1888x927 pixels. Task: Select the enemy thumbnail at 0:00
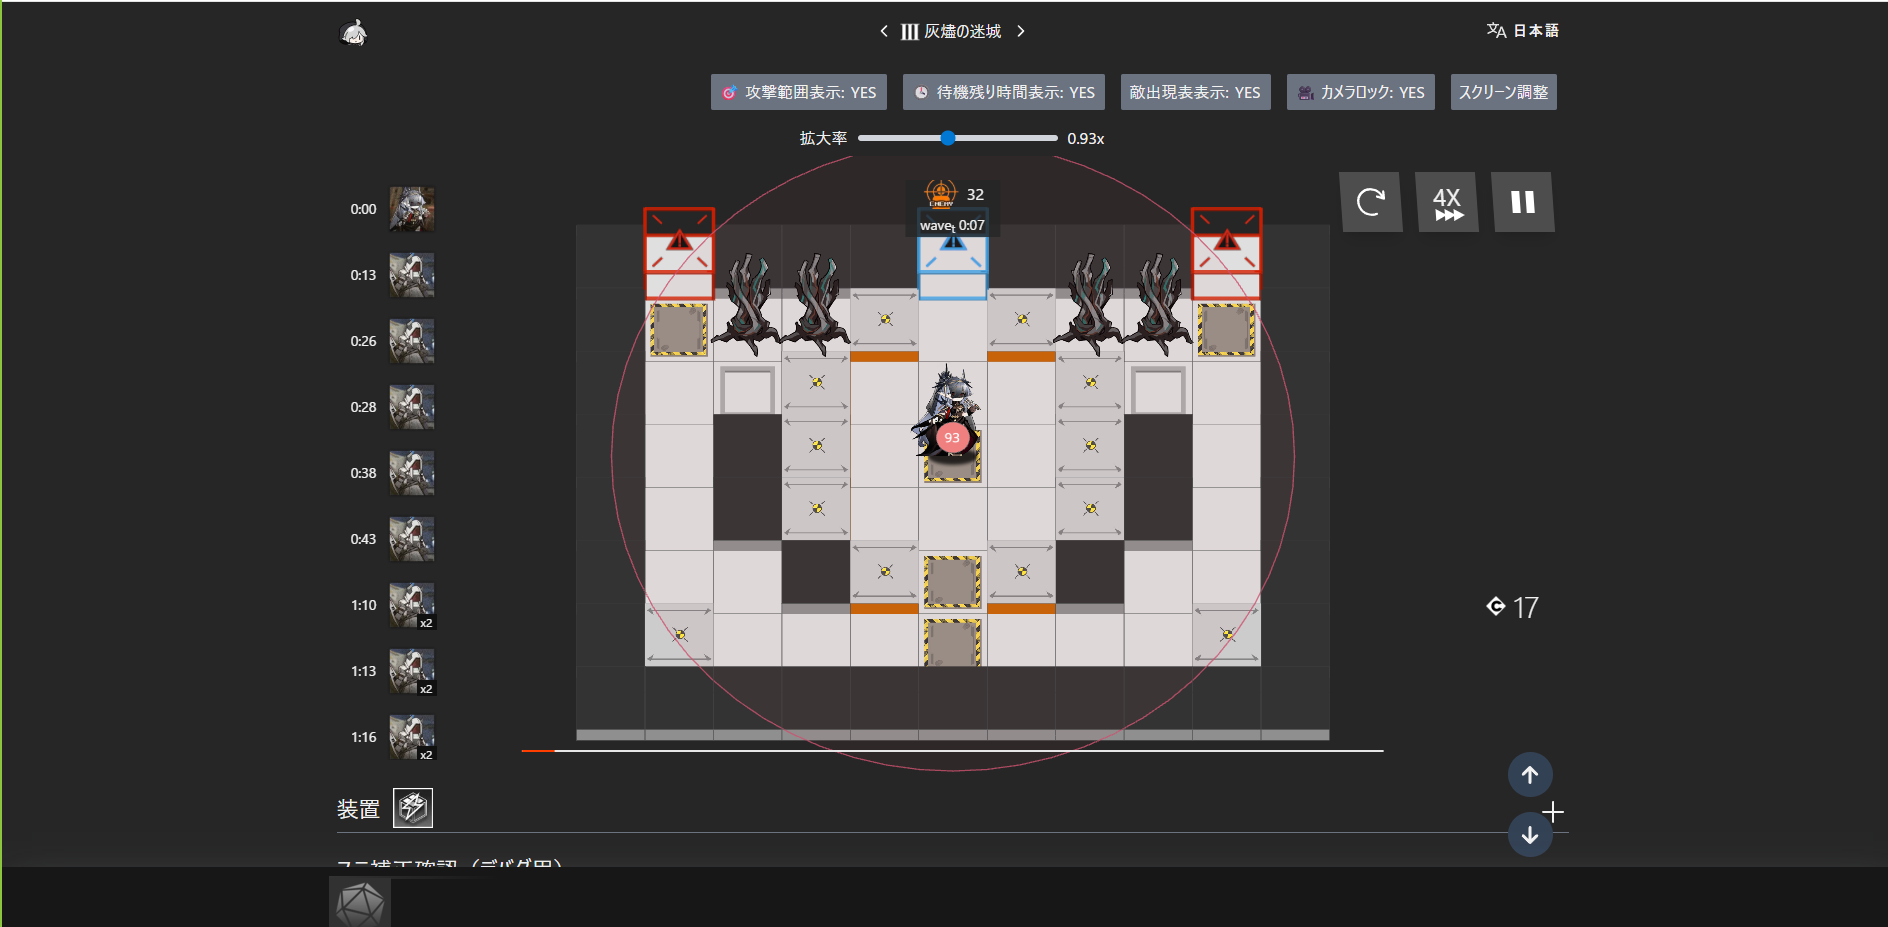pos(411,209)
